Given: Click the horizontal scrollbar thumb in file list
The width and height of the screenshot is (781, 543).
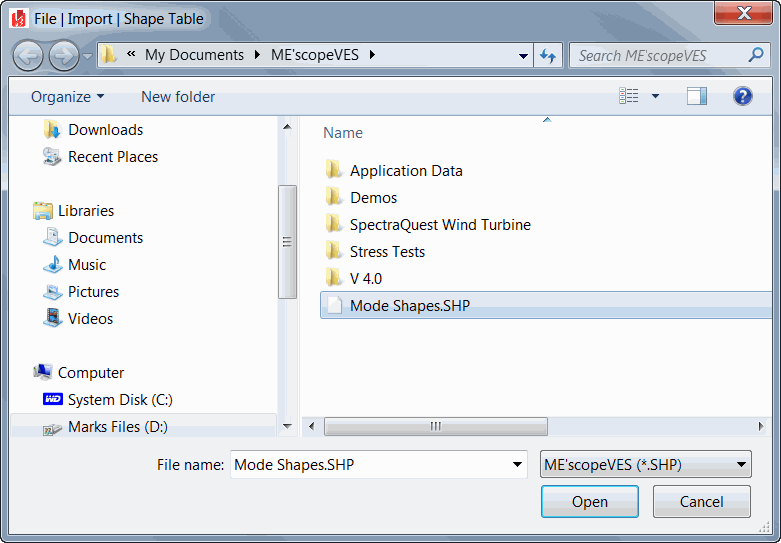Looking at the screenshot, I should pyautogui.click(x=436, y=426).
